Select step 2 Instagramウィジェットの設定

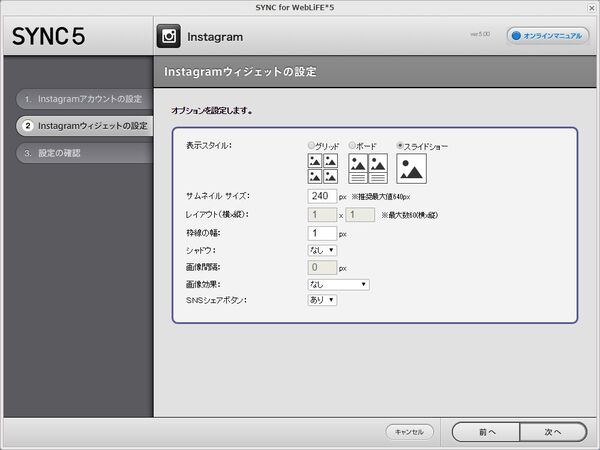[85, 126]
